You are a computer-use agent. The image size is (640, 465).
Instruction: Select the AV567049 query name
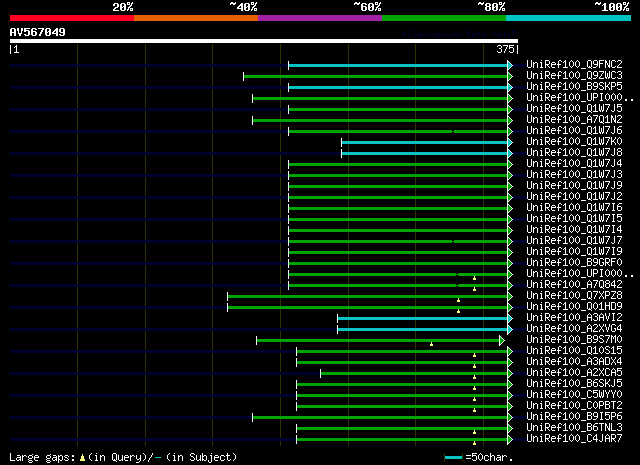38,32
